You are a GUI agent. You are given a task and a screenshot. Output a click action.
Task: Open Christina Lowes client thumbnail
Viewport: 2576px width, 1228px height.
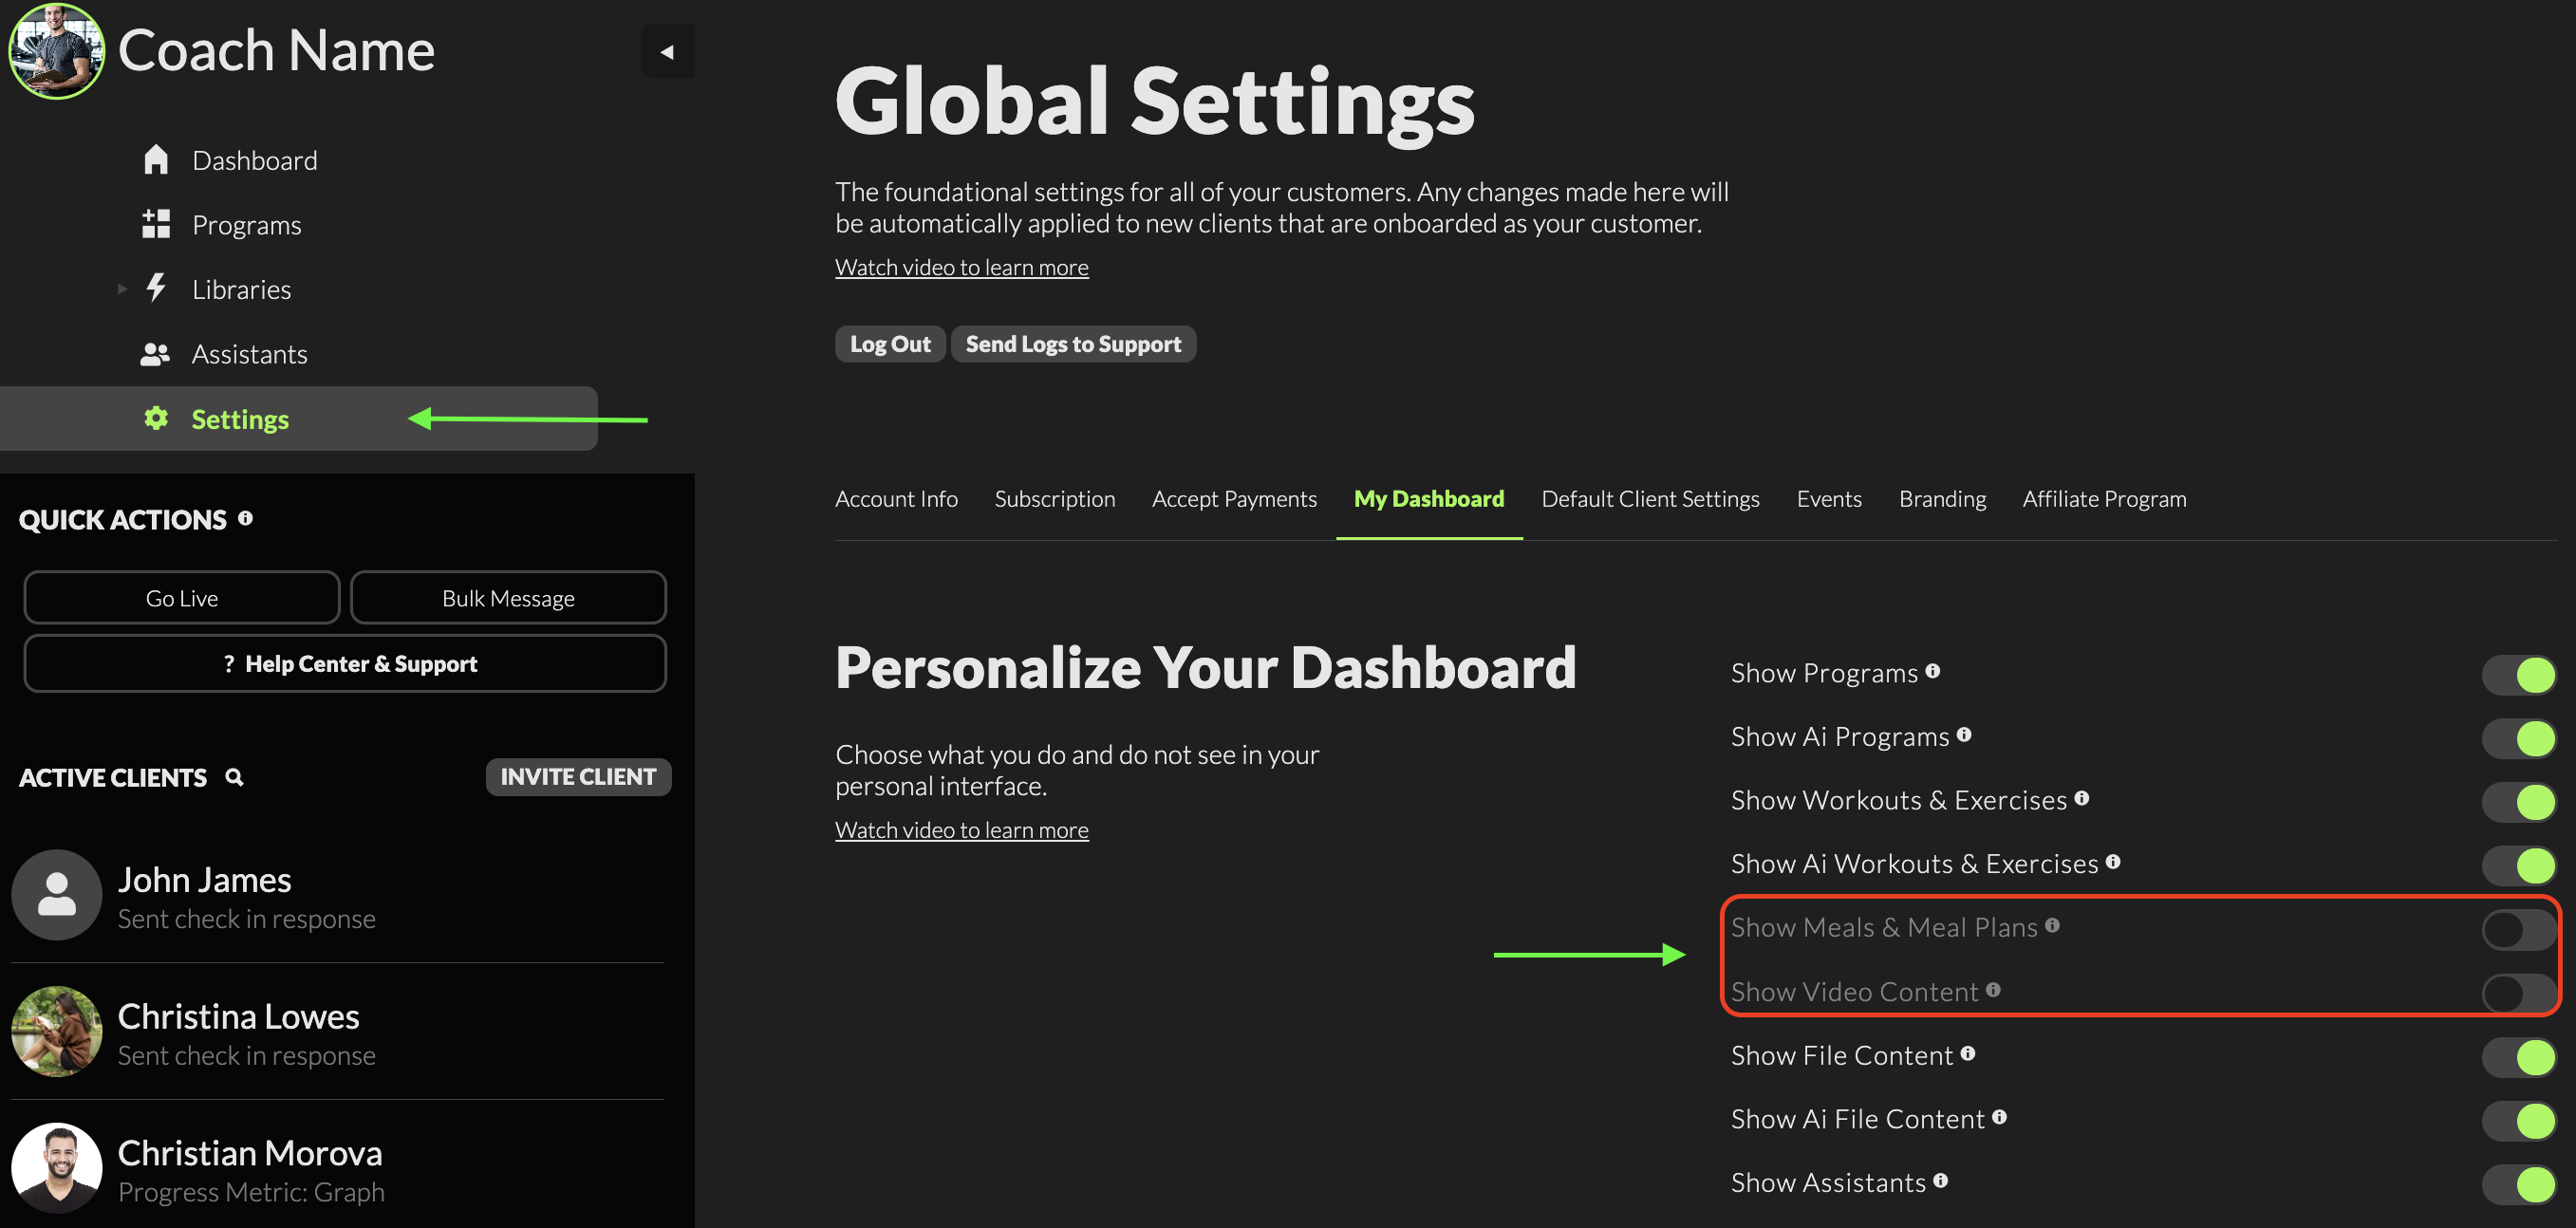point(57,1031)
